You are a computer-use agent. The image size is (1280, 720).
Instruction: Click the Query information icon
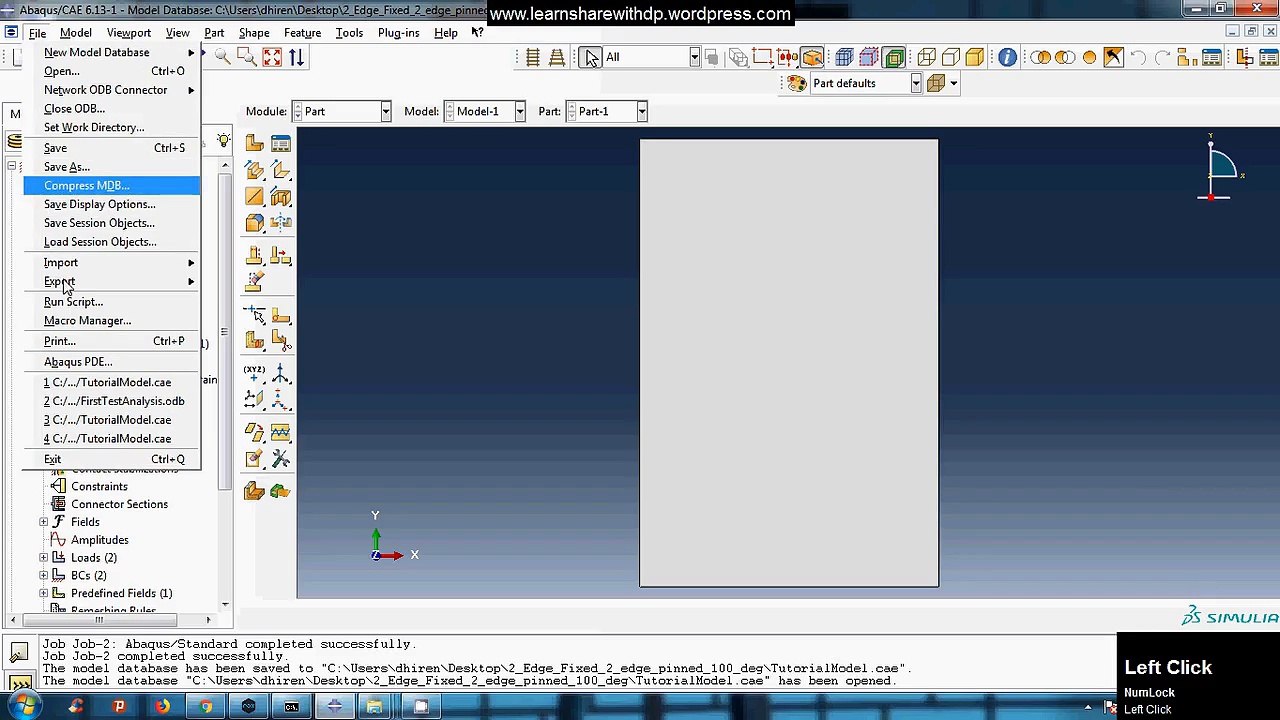tap(1007, 57)
